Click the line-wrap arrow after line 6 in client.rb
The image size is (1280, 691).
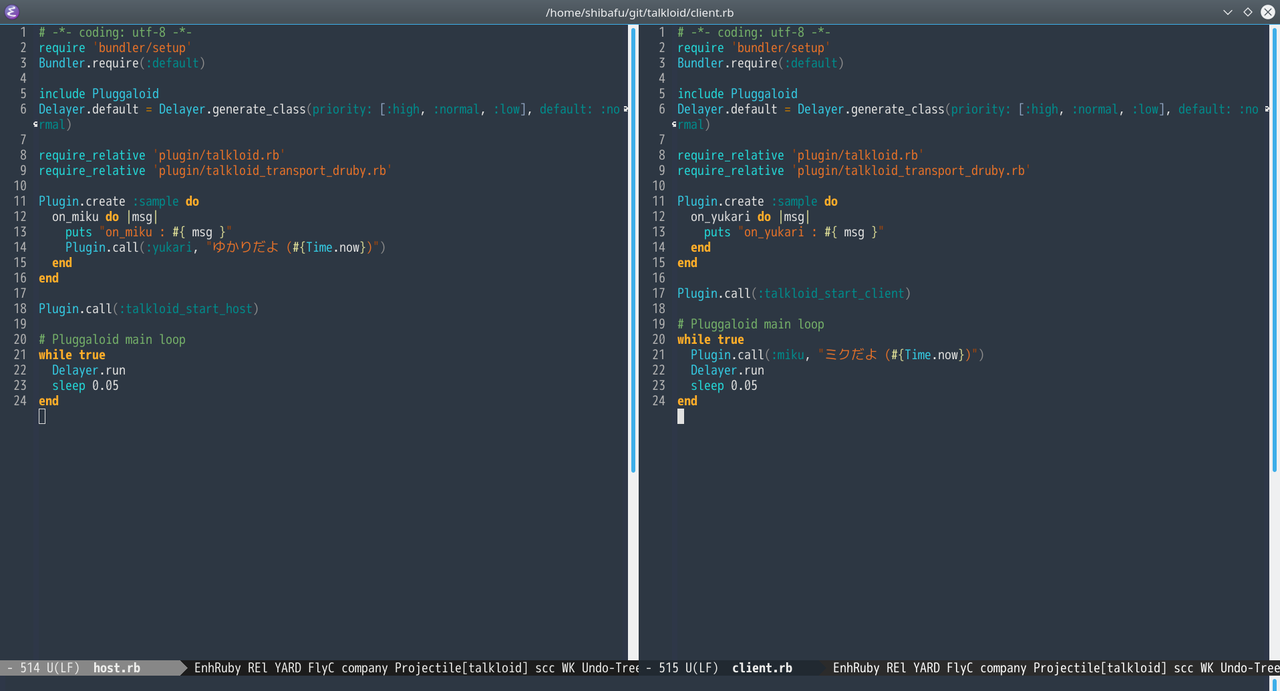1266,109
